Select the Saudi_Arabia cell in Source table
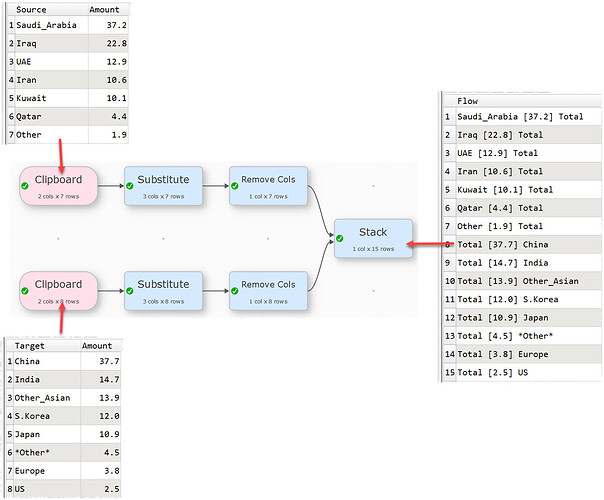This screenshot has width=604, height=500. (47, 26)
